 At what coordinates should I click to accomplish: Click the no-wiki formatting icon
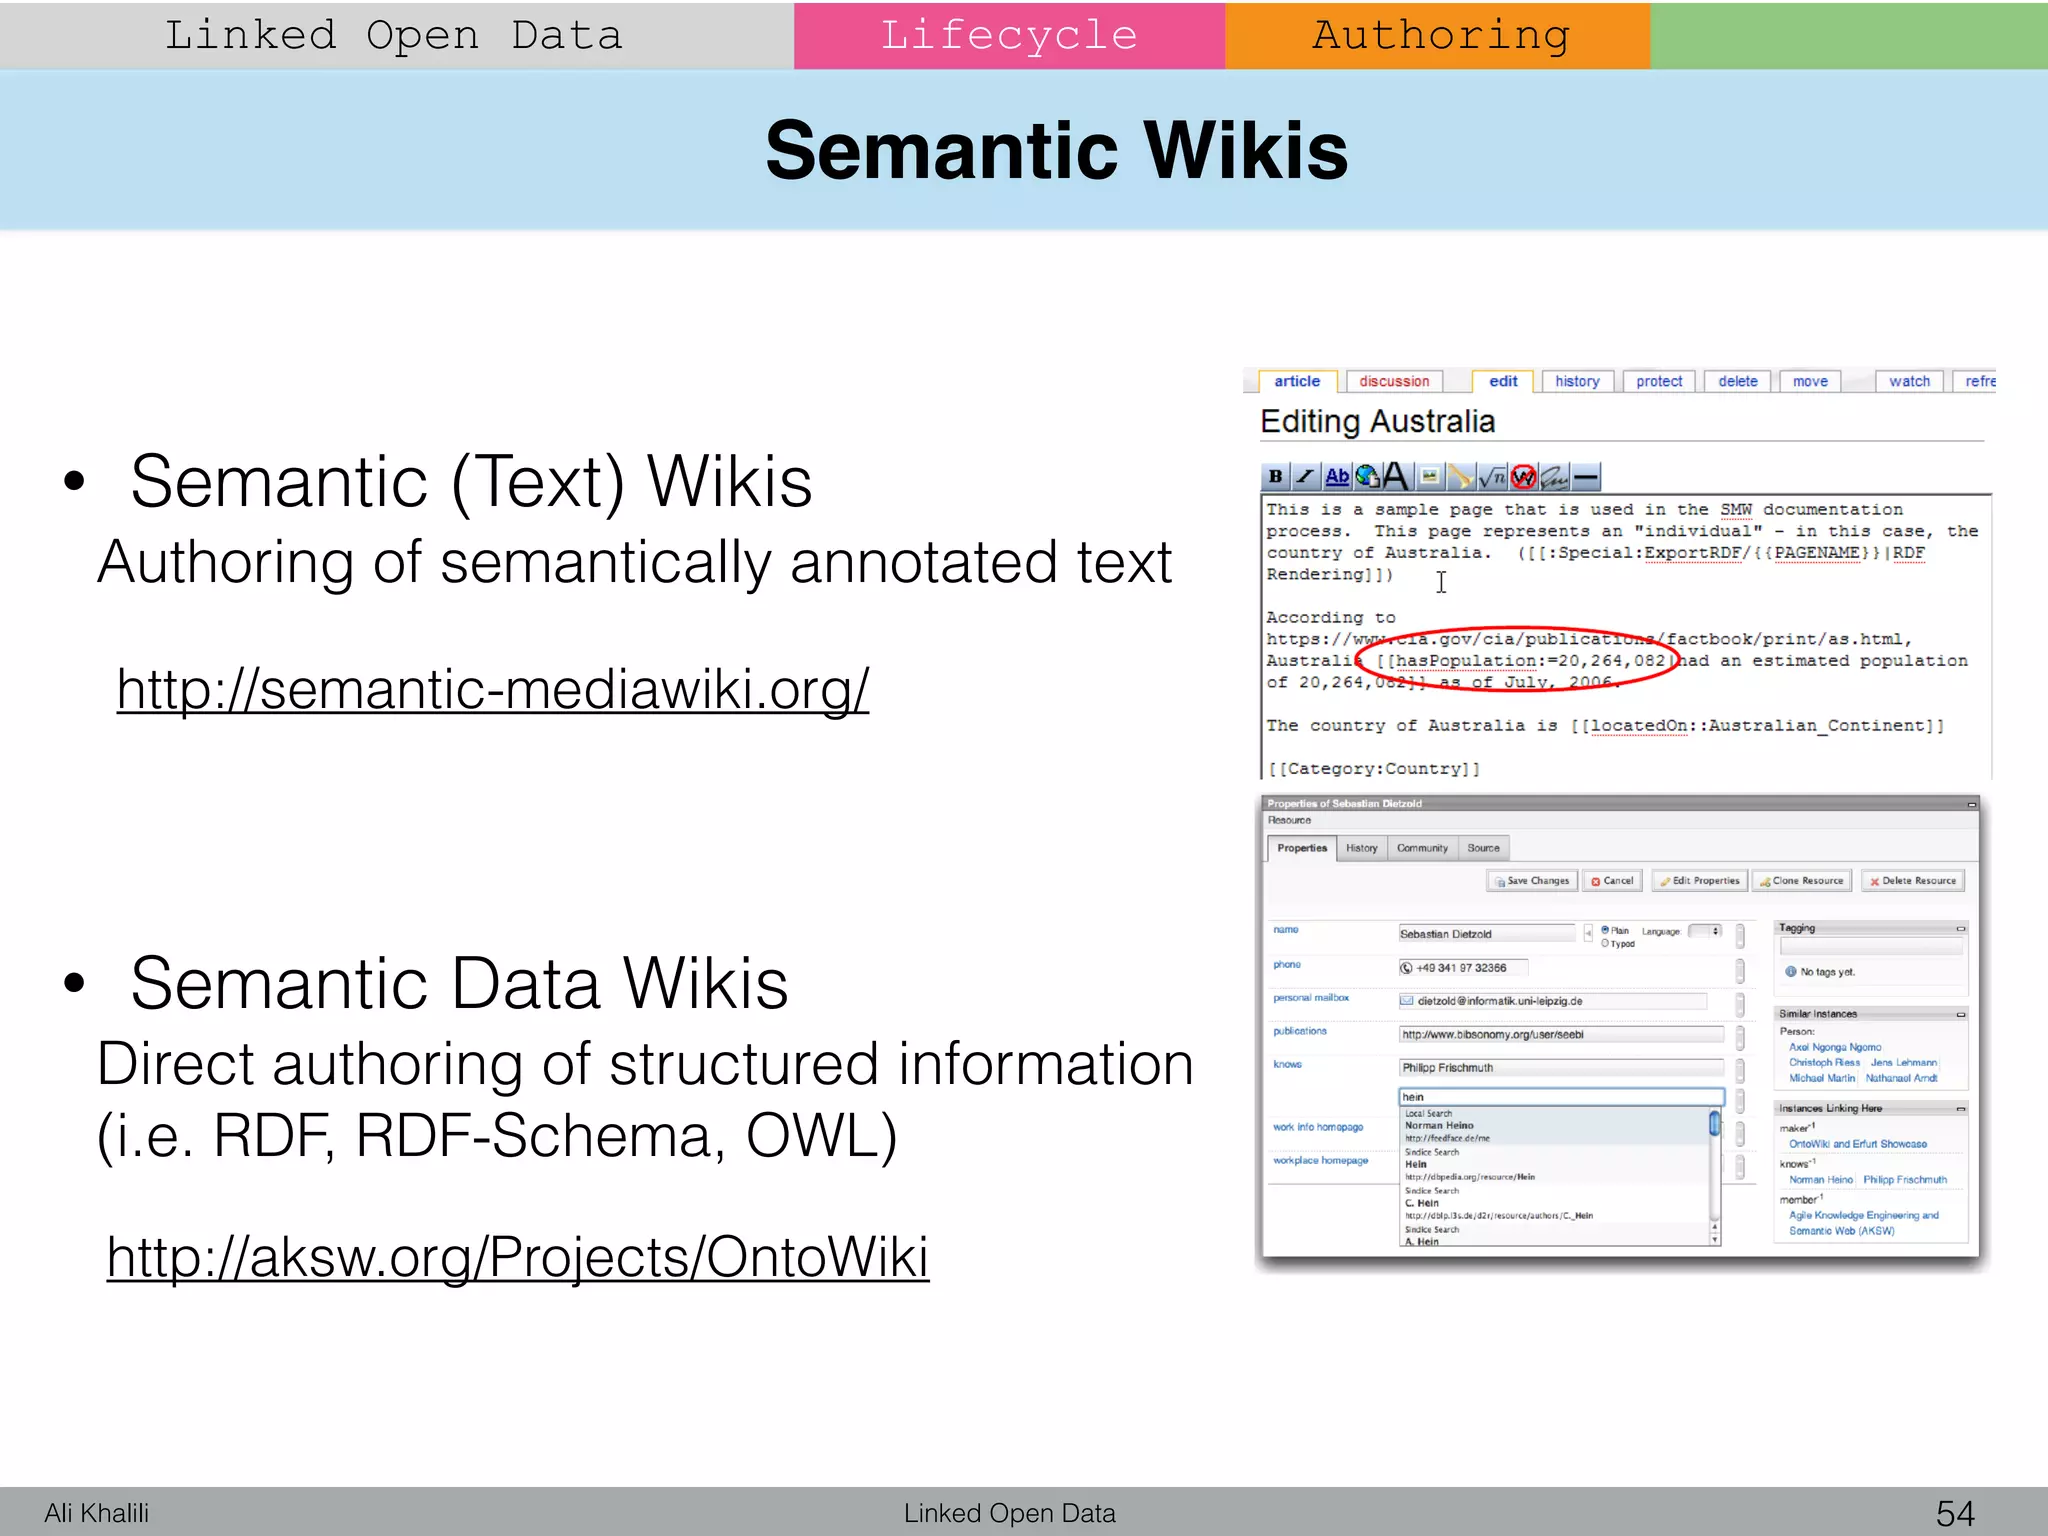pos(1523,478)
